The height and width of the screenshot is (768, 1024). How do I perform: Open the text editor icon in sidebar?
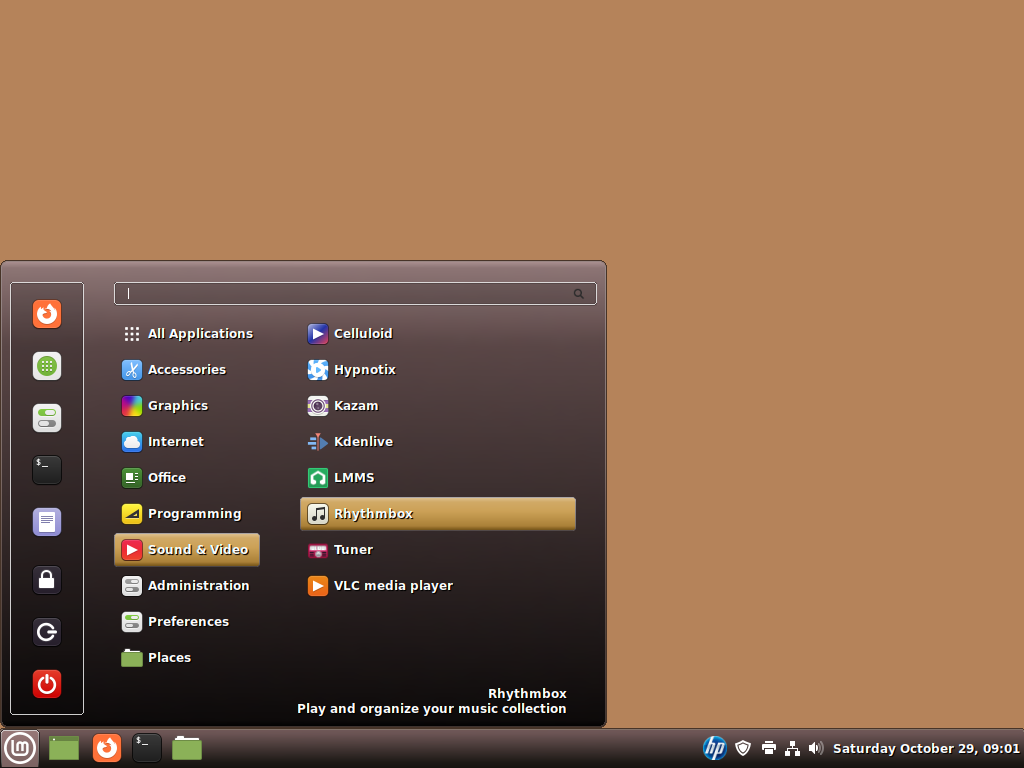pos(47,522)
